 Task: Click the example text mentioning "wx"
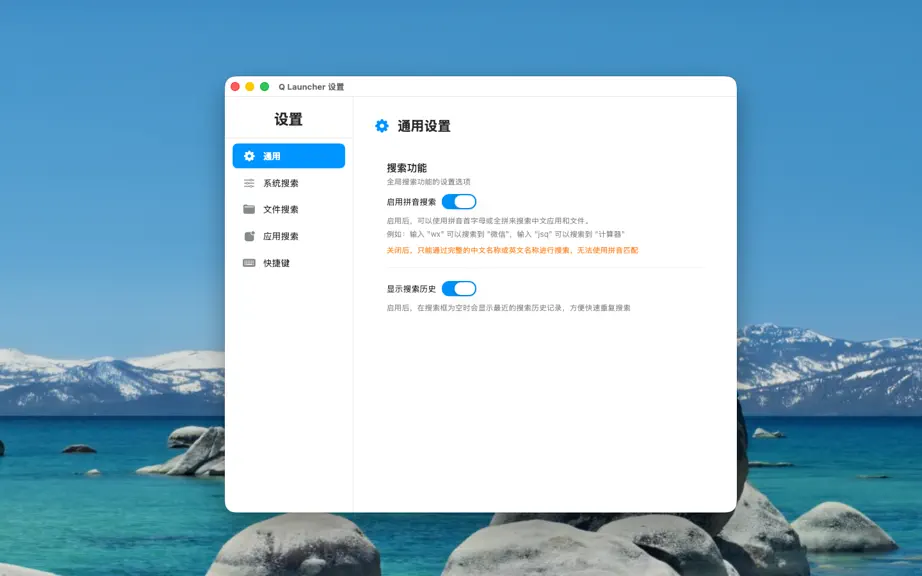coord(506,234)
